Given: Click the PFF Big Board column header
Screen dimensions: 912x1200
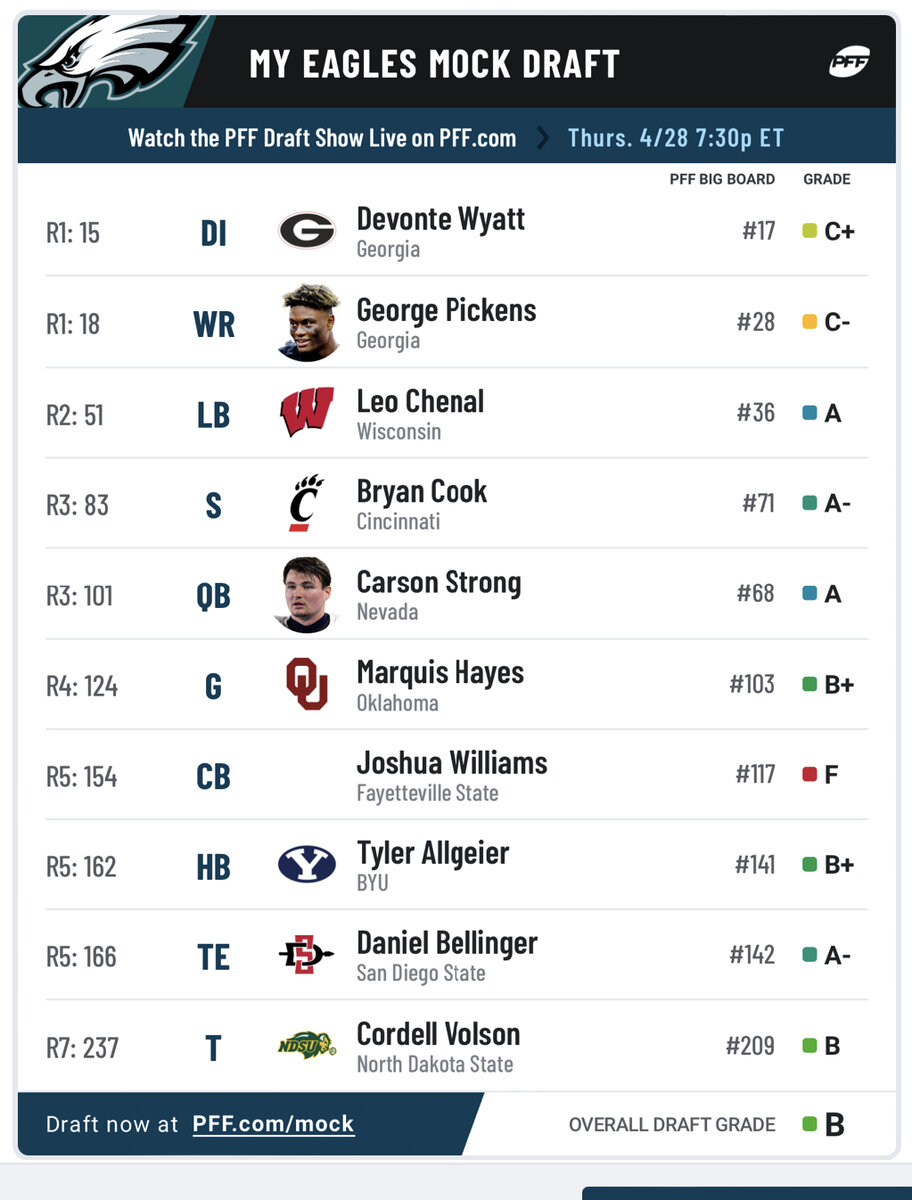Looking at the screenshot, I should 722,179.
